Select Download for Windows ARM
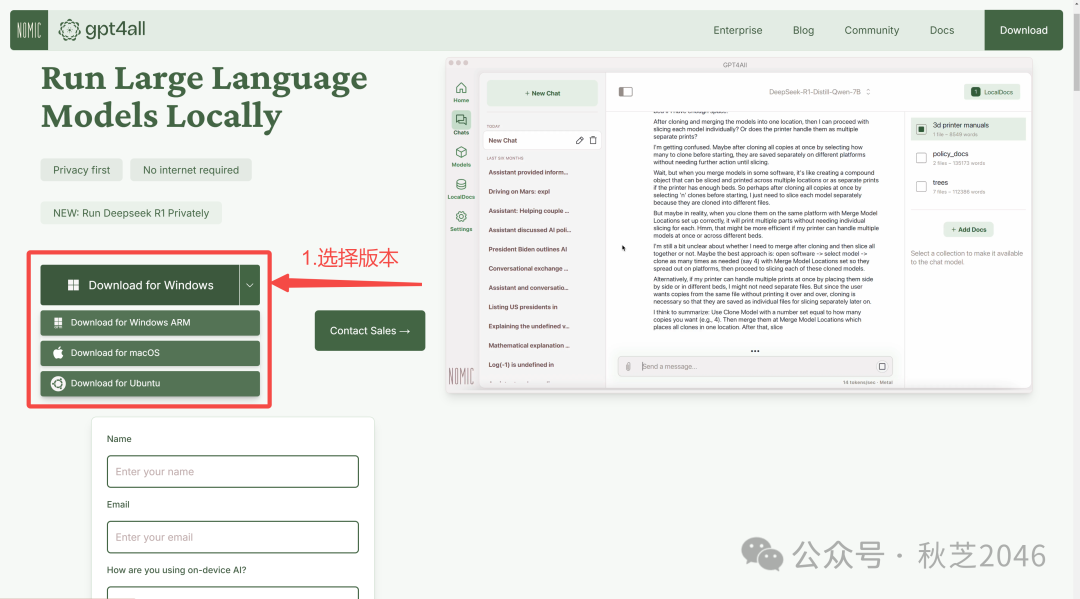 (150, 322)
